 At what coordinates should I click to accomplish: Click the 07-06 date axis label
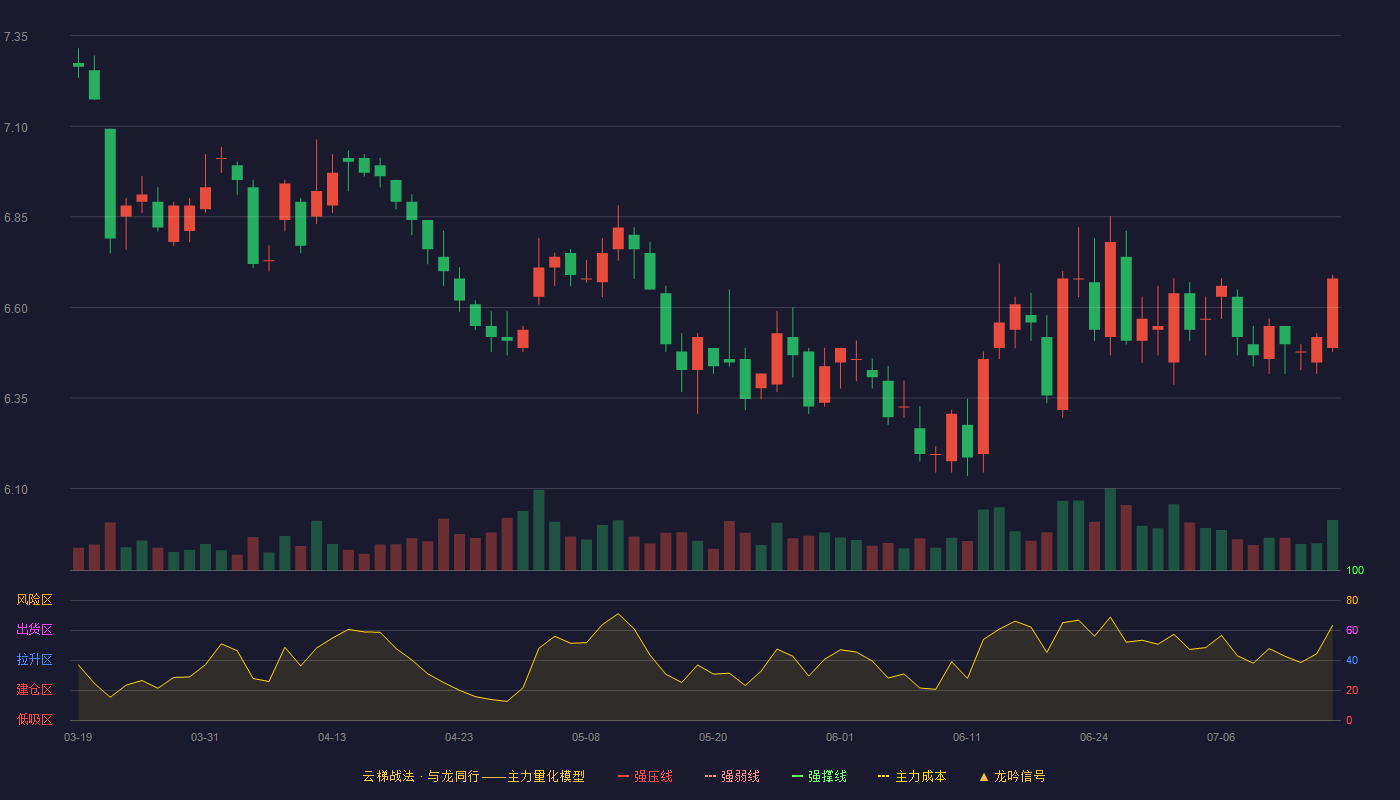point(1221,737)
